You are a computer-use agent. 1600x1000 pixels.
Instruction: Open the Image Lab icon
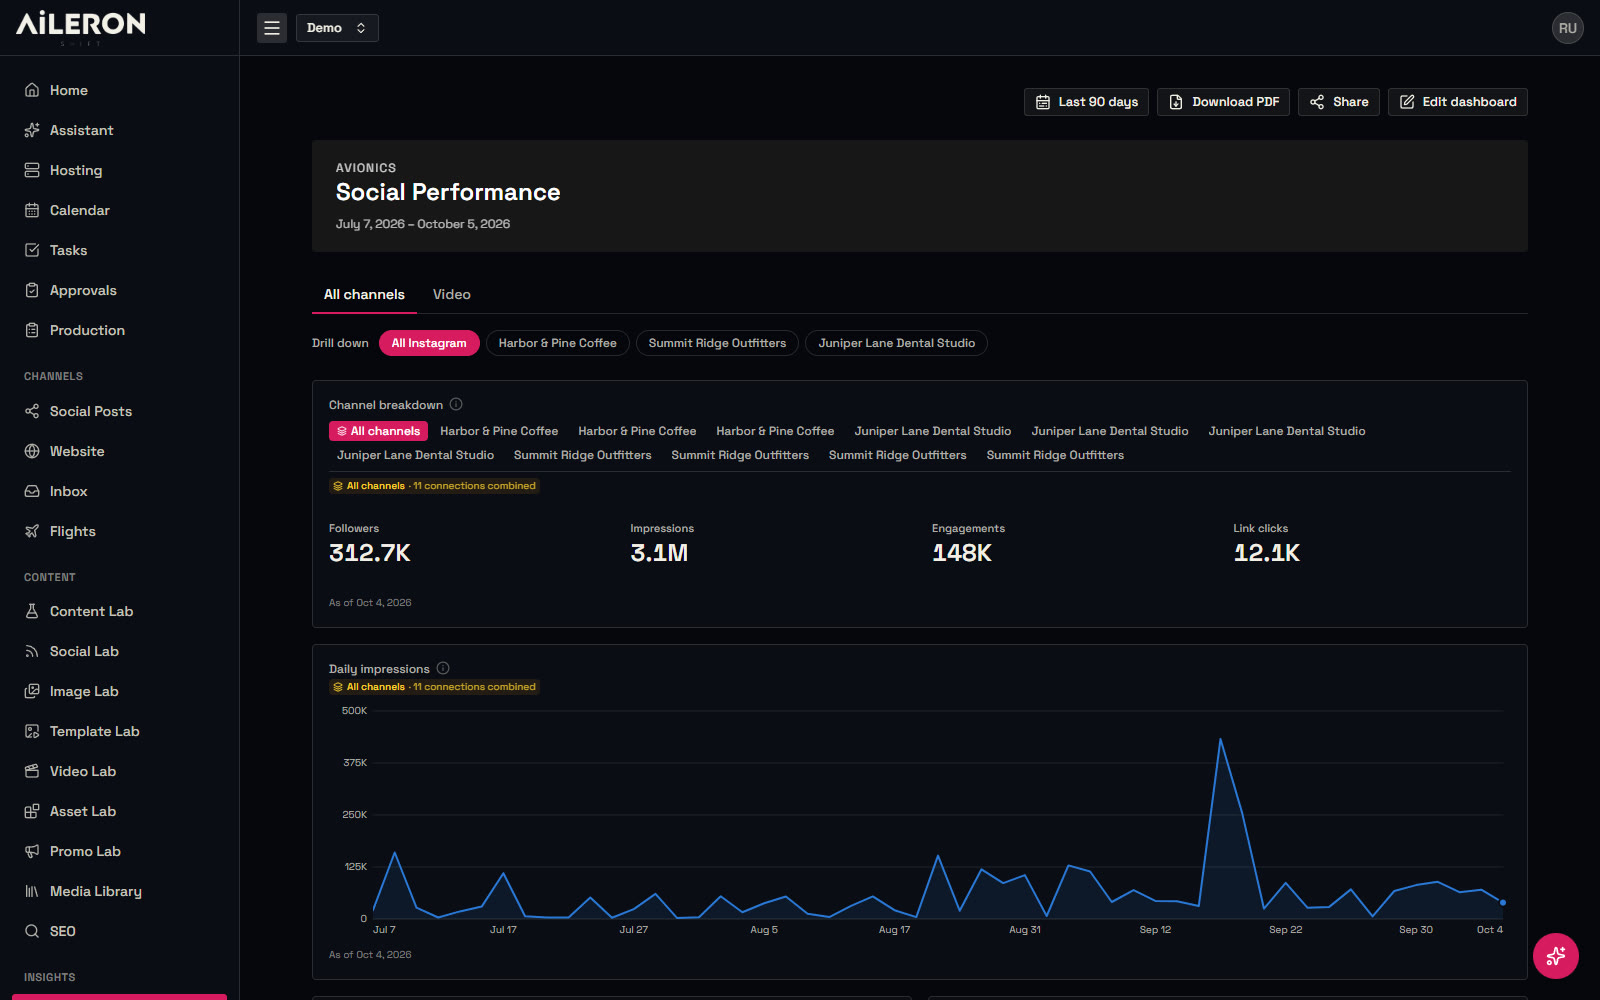tap(32, 691)
